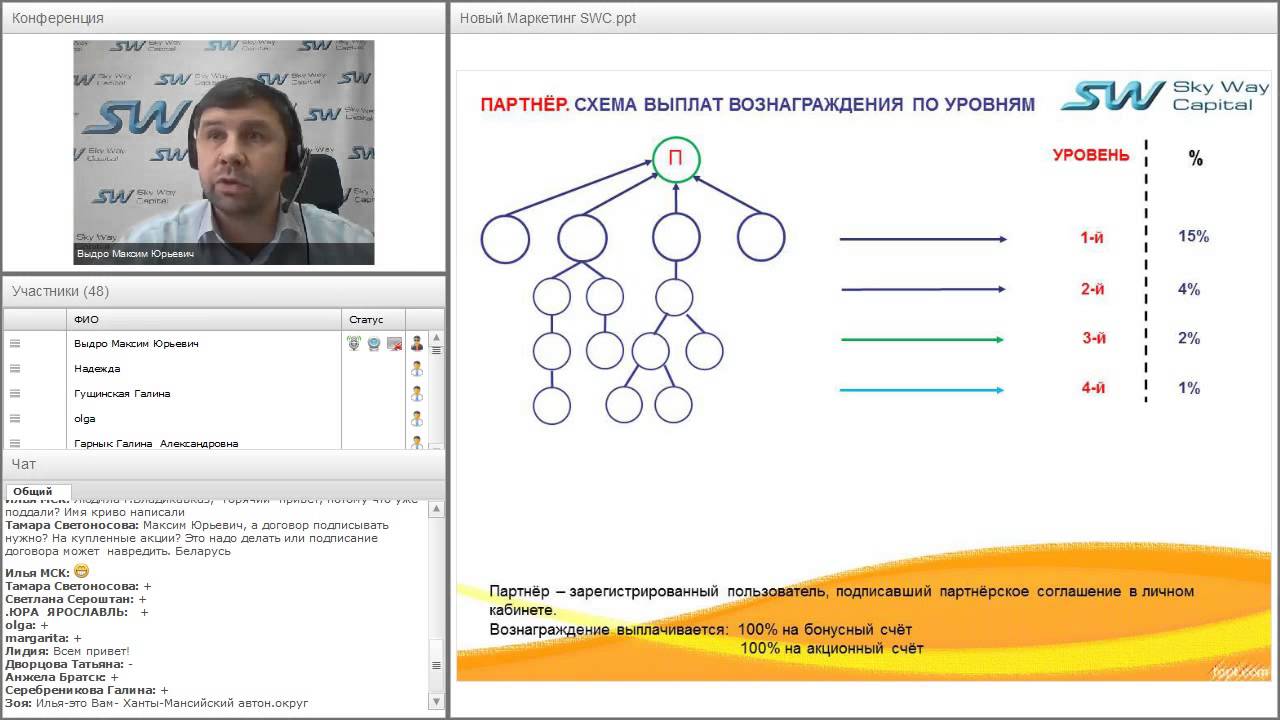The height and width of the screenshot is (720, 1280).
Task: Click the Дворцова Татьяна chat message
Action: pyautogui.click(x=69, y=663)
